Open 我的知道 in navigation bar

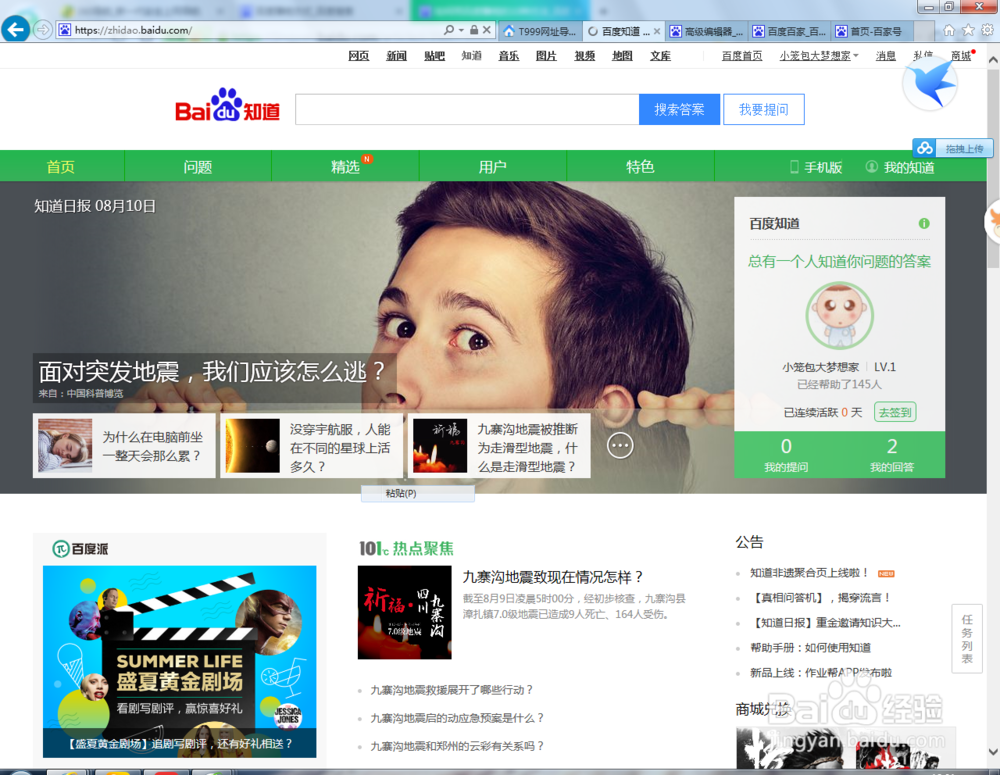pos(900,167)
